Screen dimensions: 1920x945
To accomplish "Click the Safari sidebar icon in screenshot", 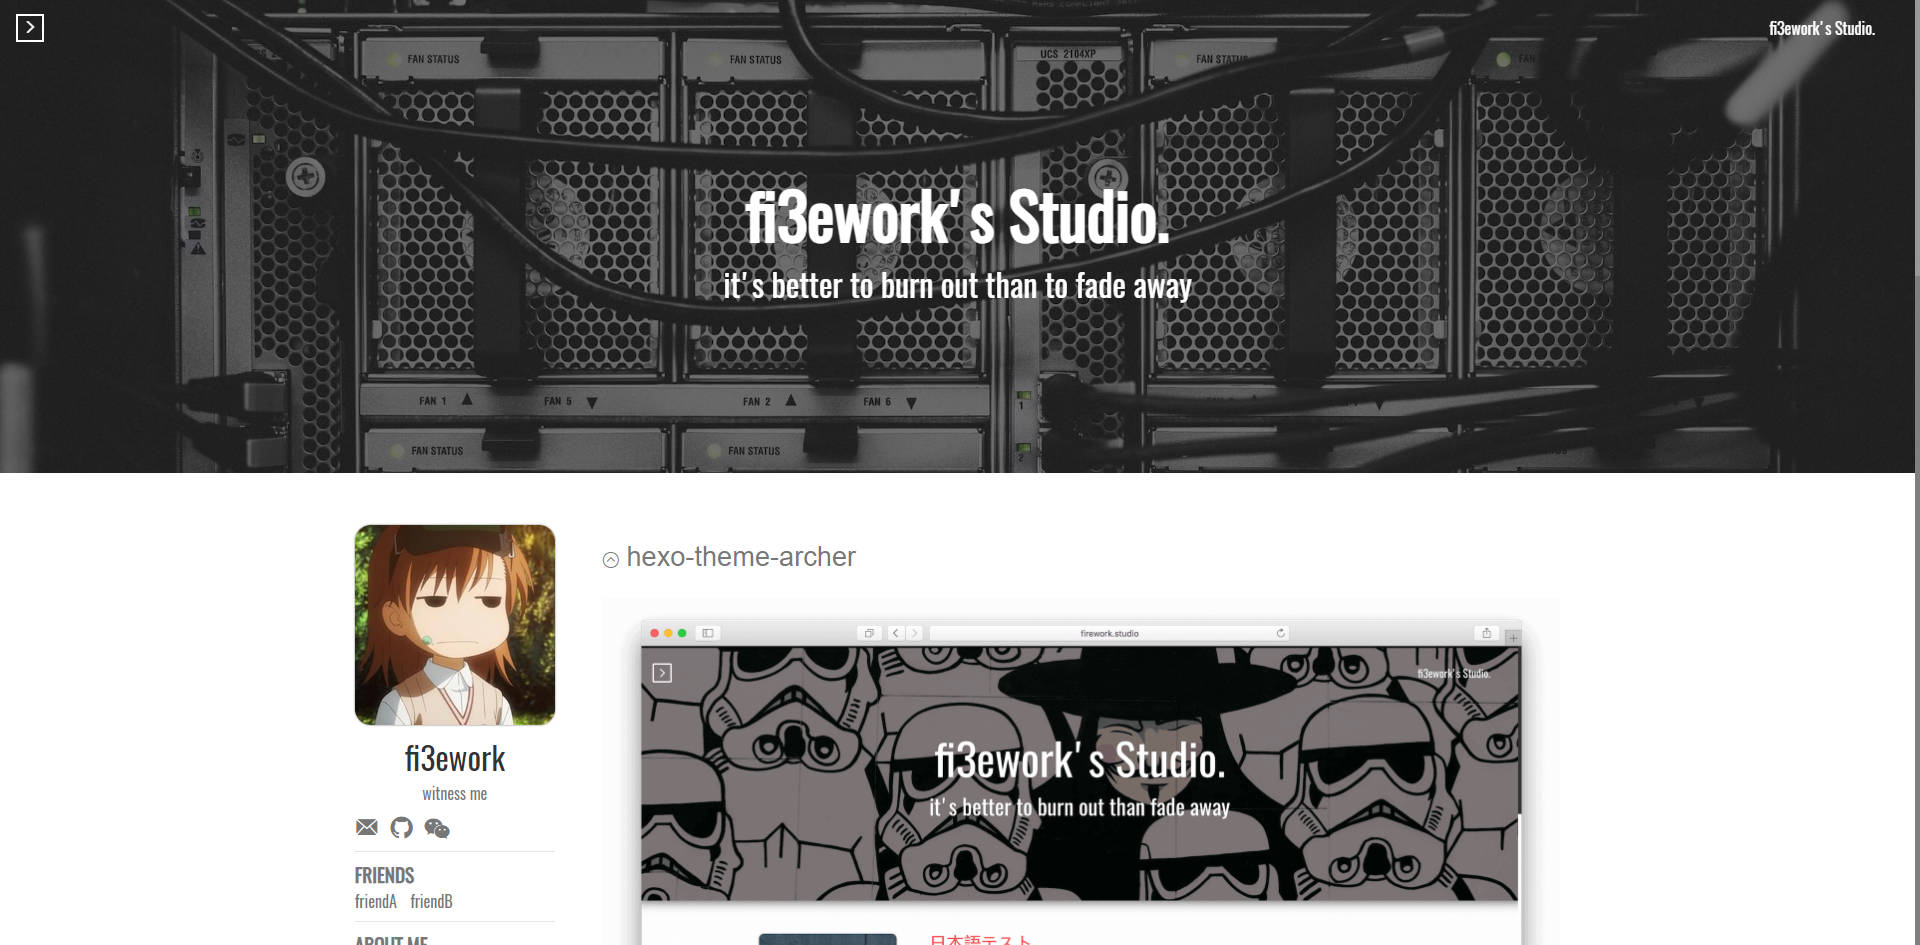I will pyautogui.click(x=708, y=633).
